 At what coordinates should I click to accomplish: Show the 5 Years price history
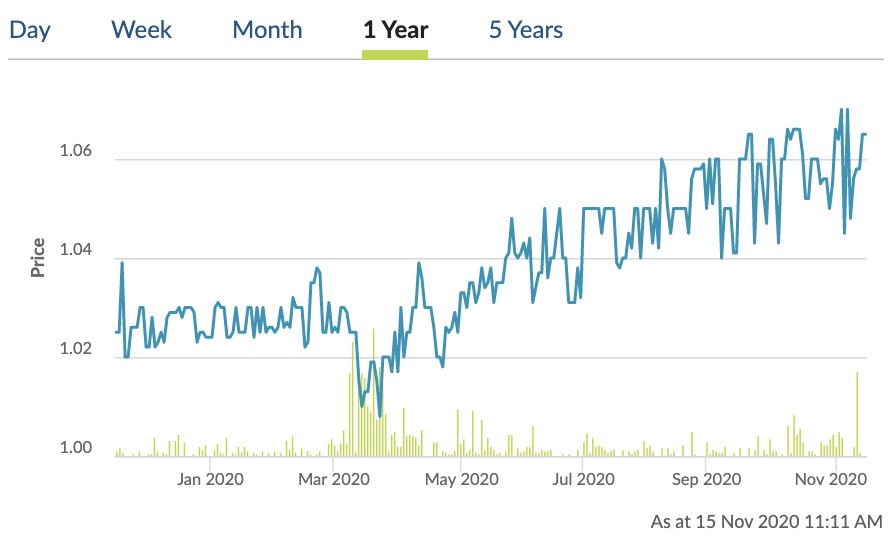pyautogui.click(x=526, y=30)
